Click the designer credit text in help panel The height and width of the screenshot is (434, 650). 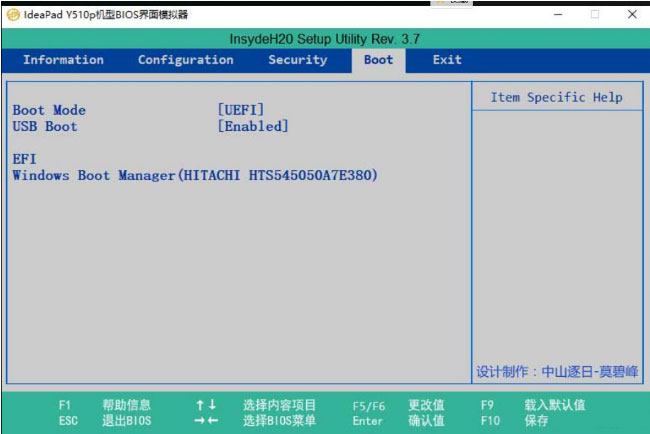click(x=557, y=371)
